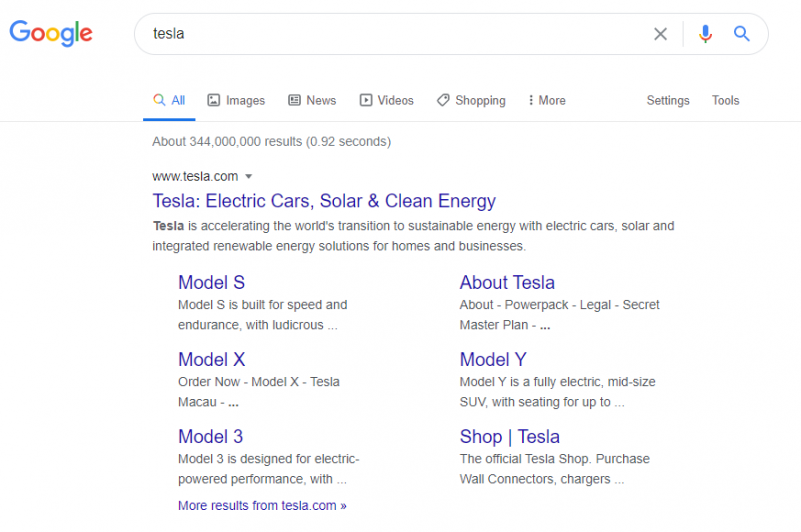
Task: Clear the search box with the X icon
Action: pyautogui.click(x=660, y=34)
